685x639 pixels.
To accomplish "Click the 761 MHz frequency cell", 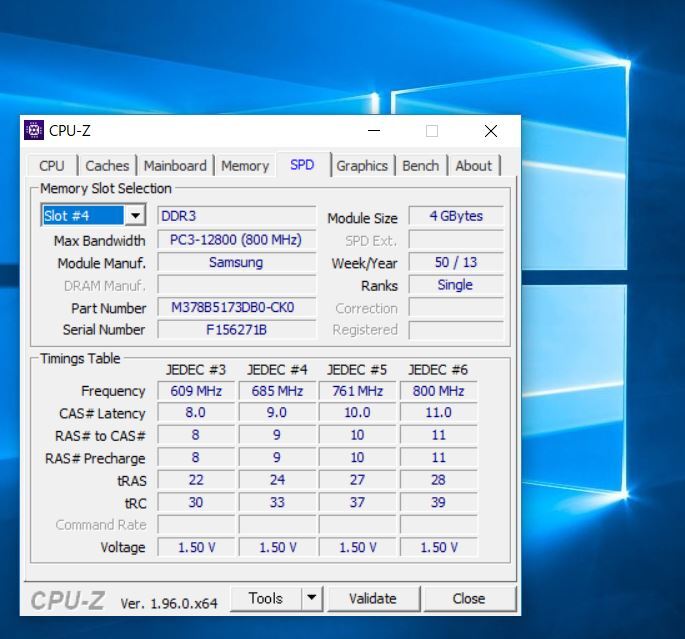I will tap(357, 391).
